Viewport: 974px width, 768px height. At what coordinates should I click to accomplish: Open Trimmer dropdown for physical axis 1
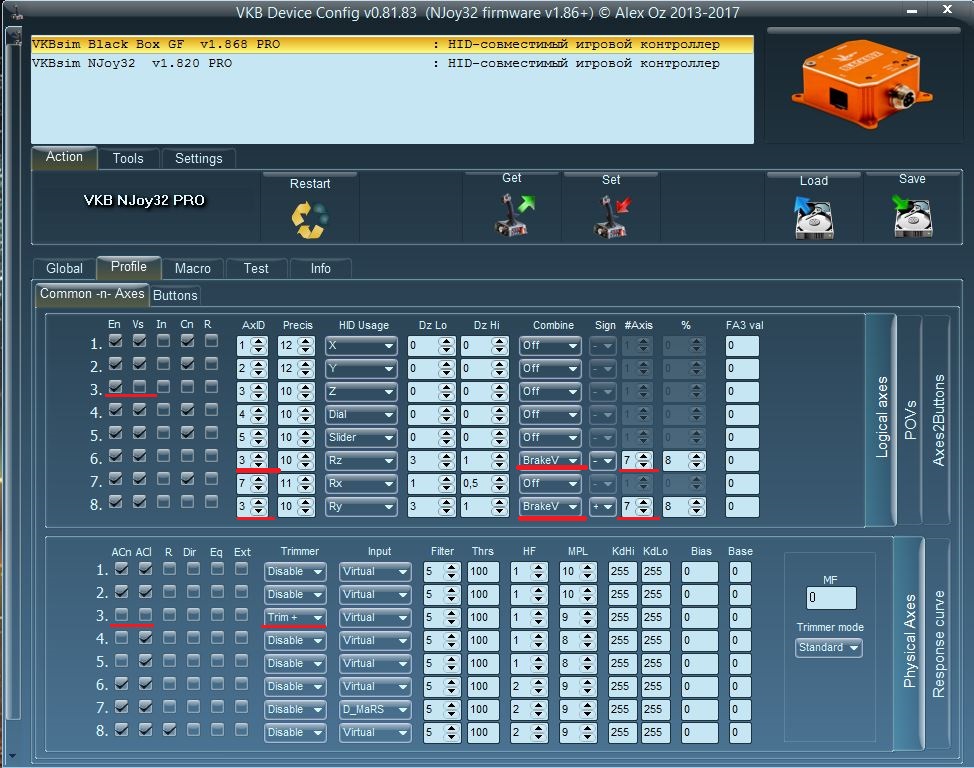295,572
